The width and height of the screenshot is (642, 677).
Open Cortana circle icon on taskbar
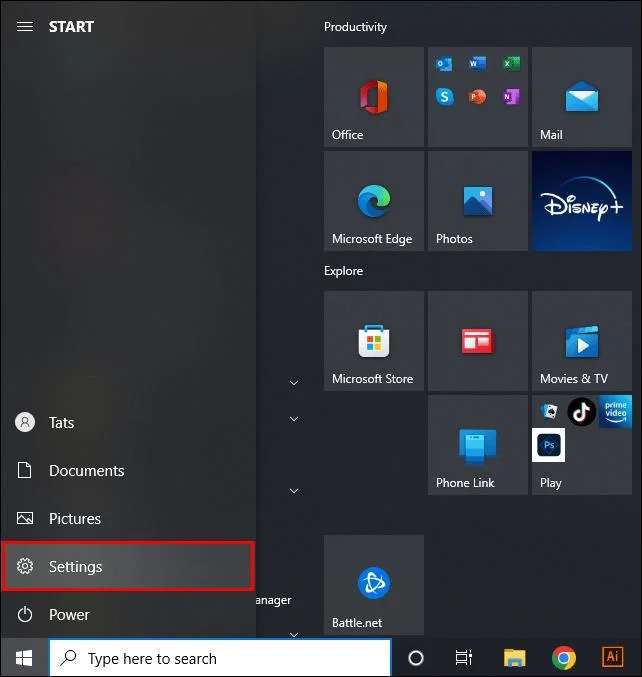[415, 658]
